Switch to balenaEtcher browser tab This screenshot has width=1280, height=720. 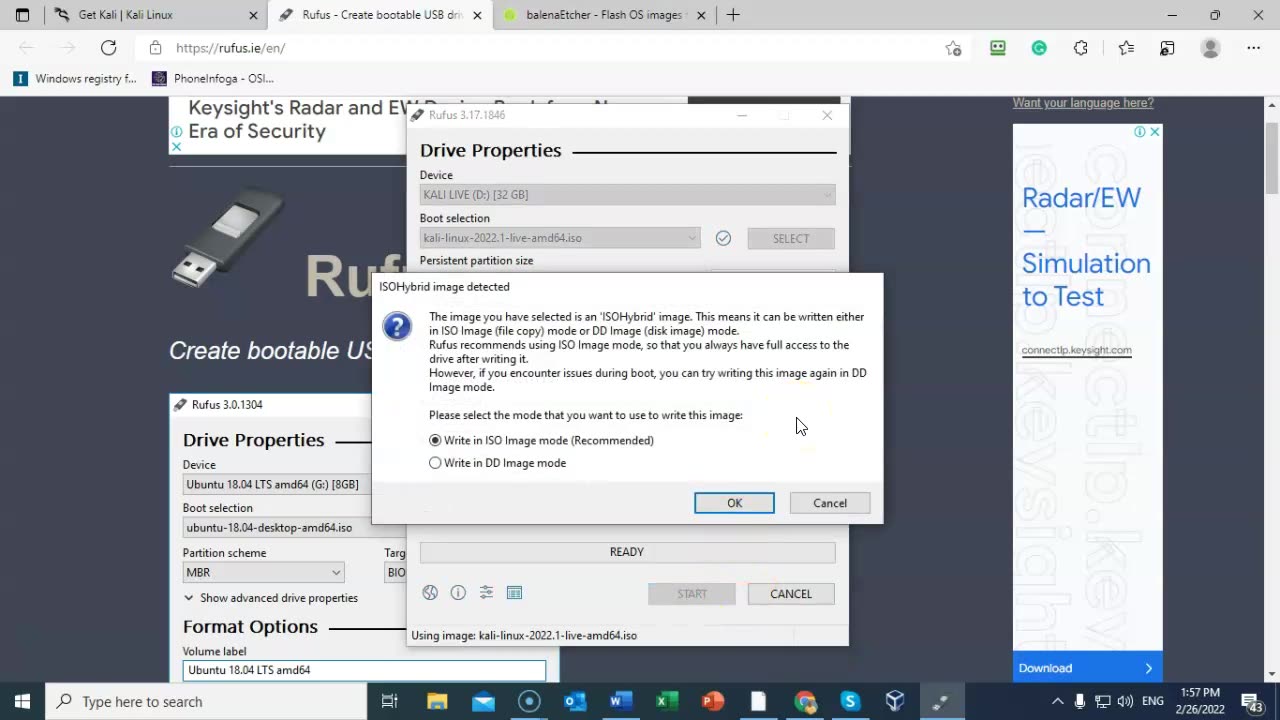(604, 15)
